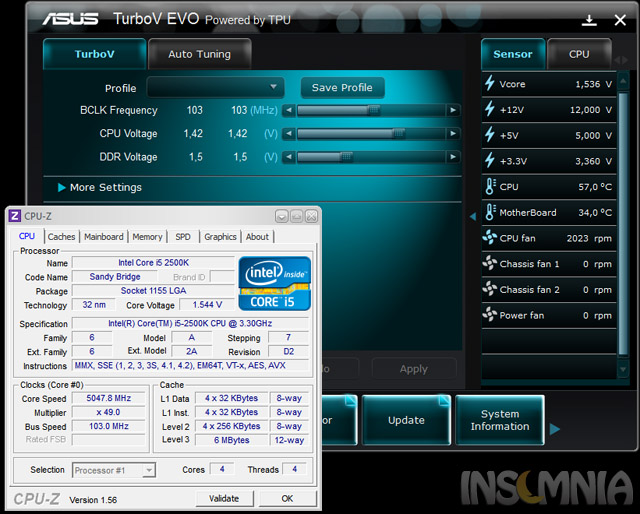Click the CPU-Z purple Z title icon
The image size is (640, 514).
click(x=15, y=216)
